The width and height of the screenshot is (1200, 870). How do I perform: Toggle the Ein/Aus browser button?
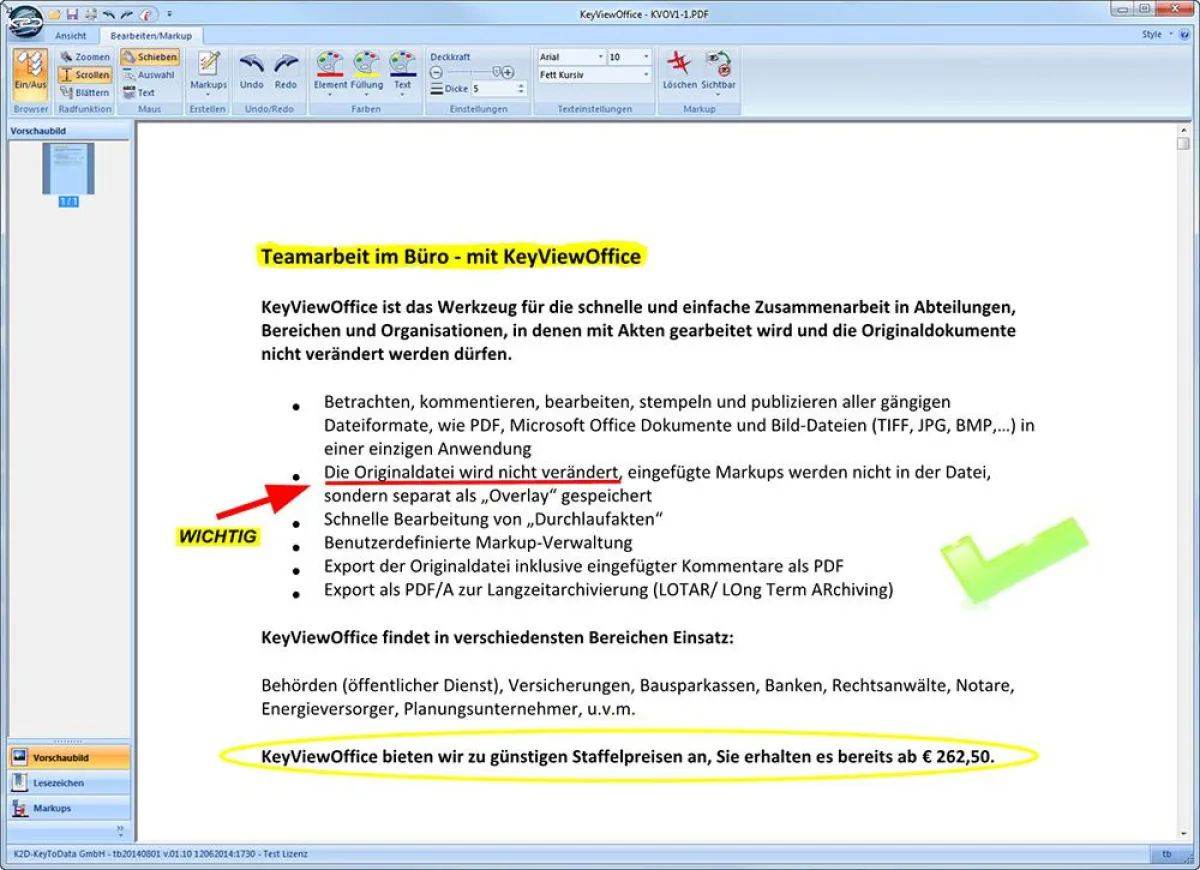[27, 70]
